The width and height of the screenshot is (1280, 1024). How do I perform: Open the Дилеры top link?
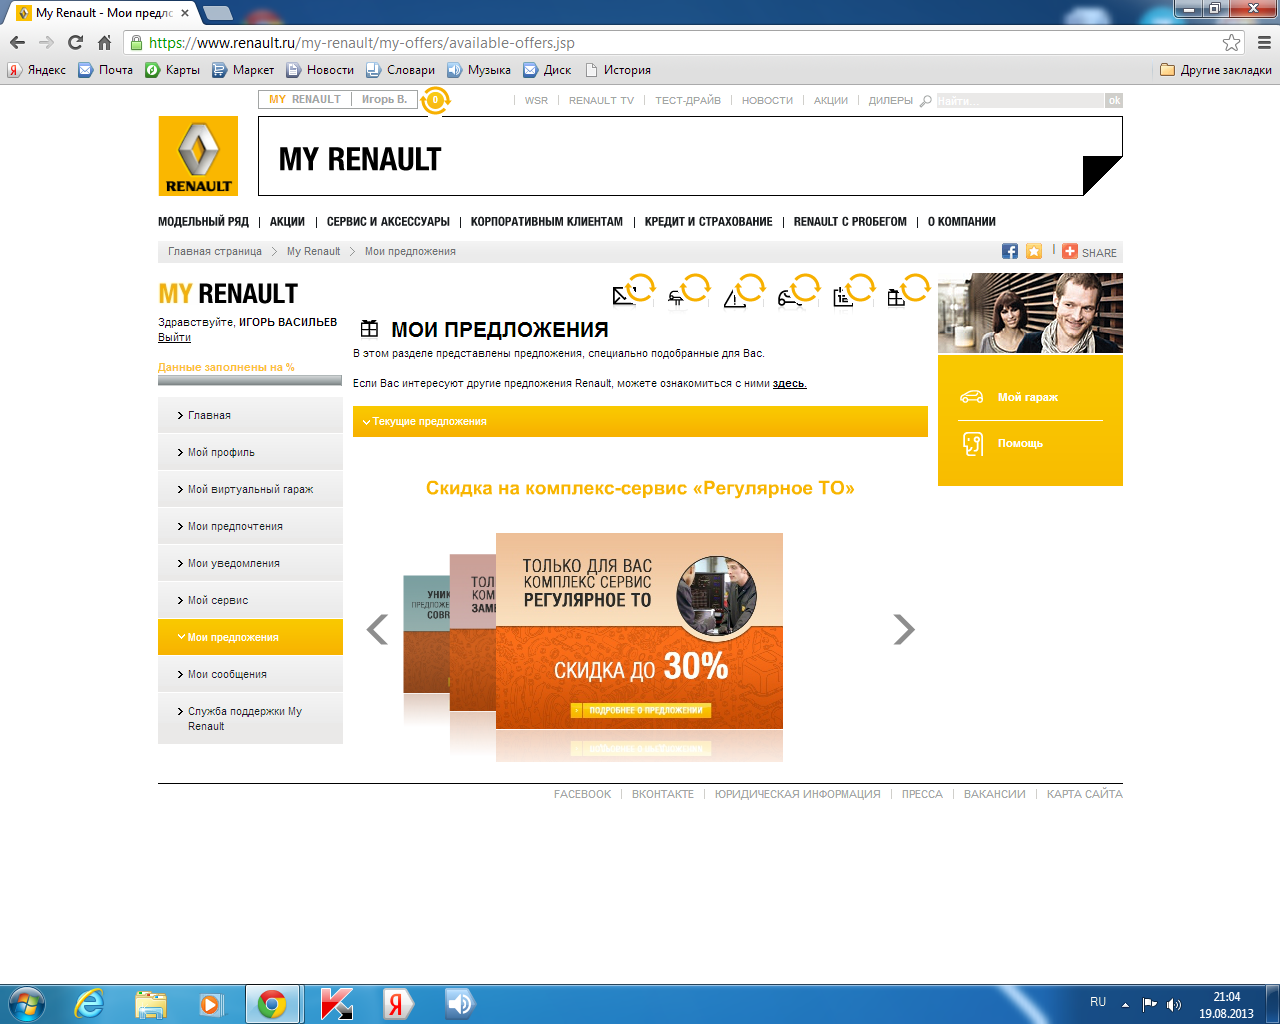(x=890, y=101)
